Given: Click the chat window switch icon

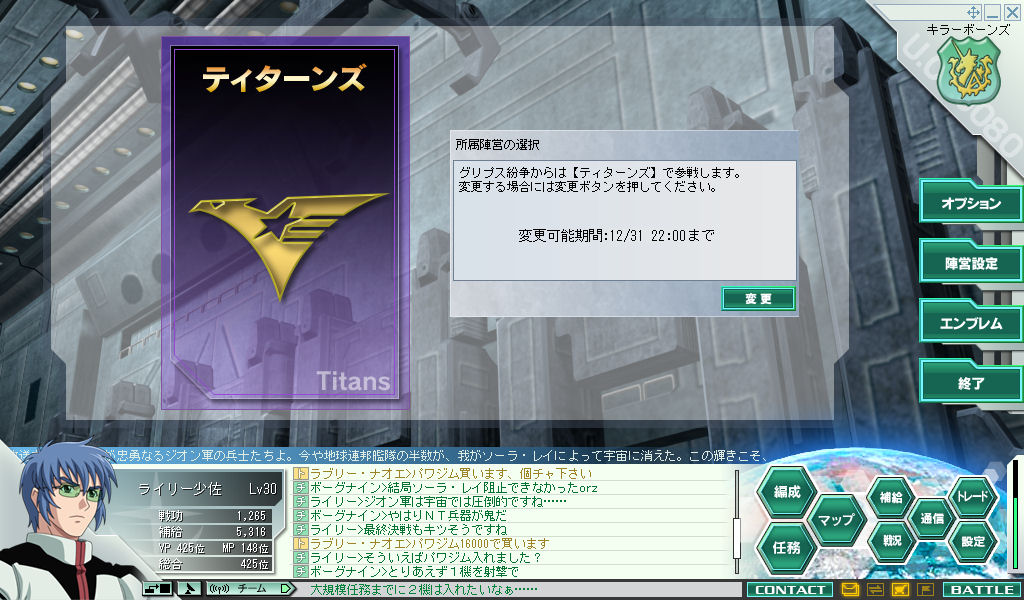Looking at the screenshot, I should click(x=157, y=589).
